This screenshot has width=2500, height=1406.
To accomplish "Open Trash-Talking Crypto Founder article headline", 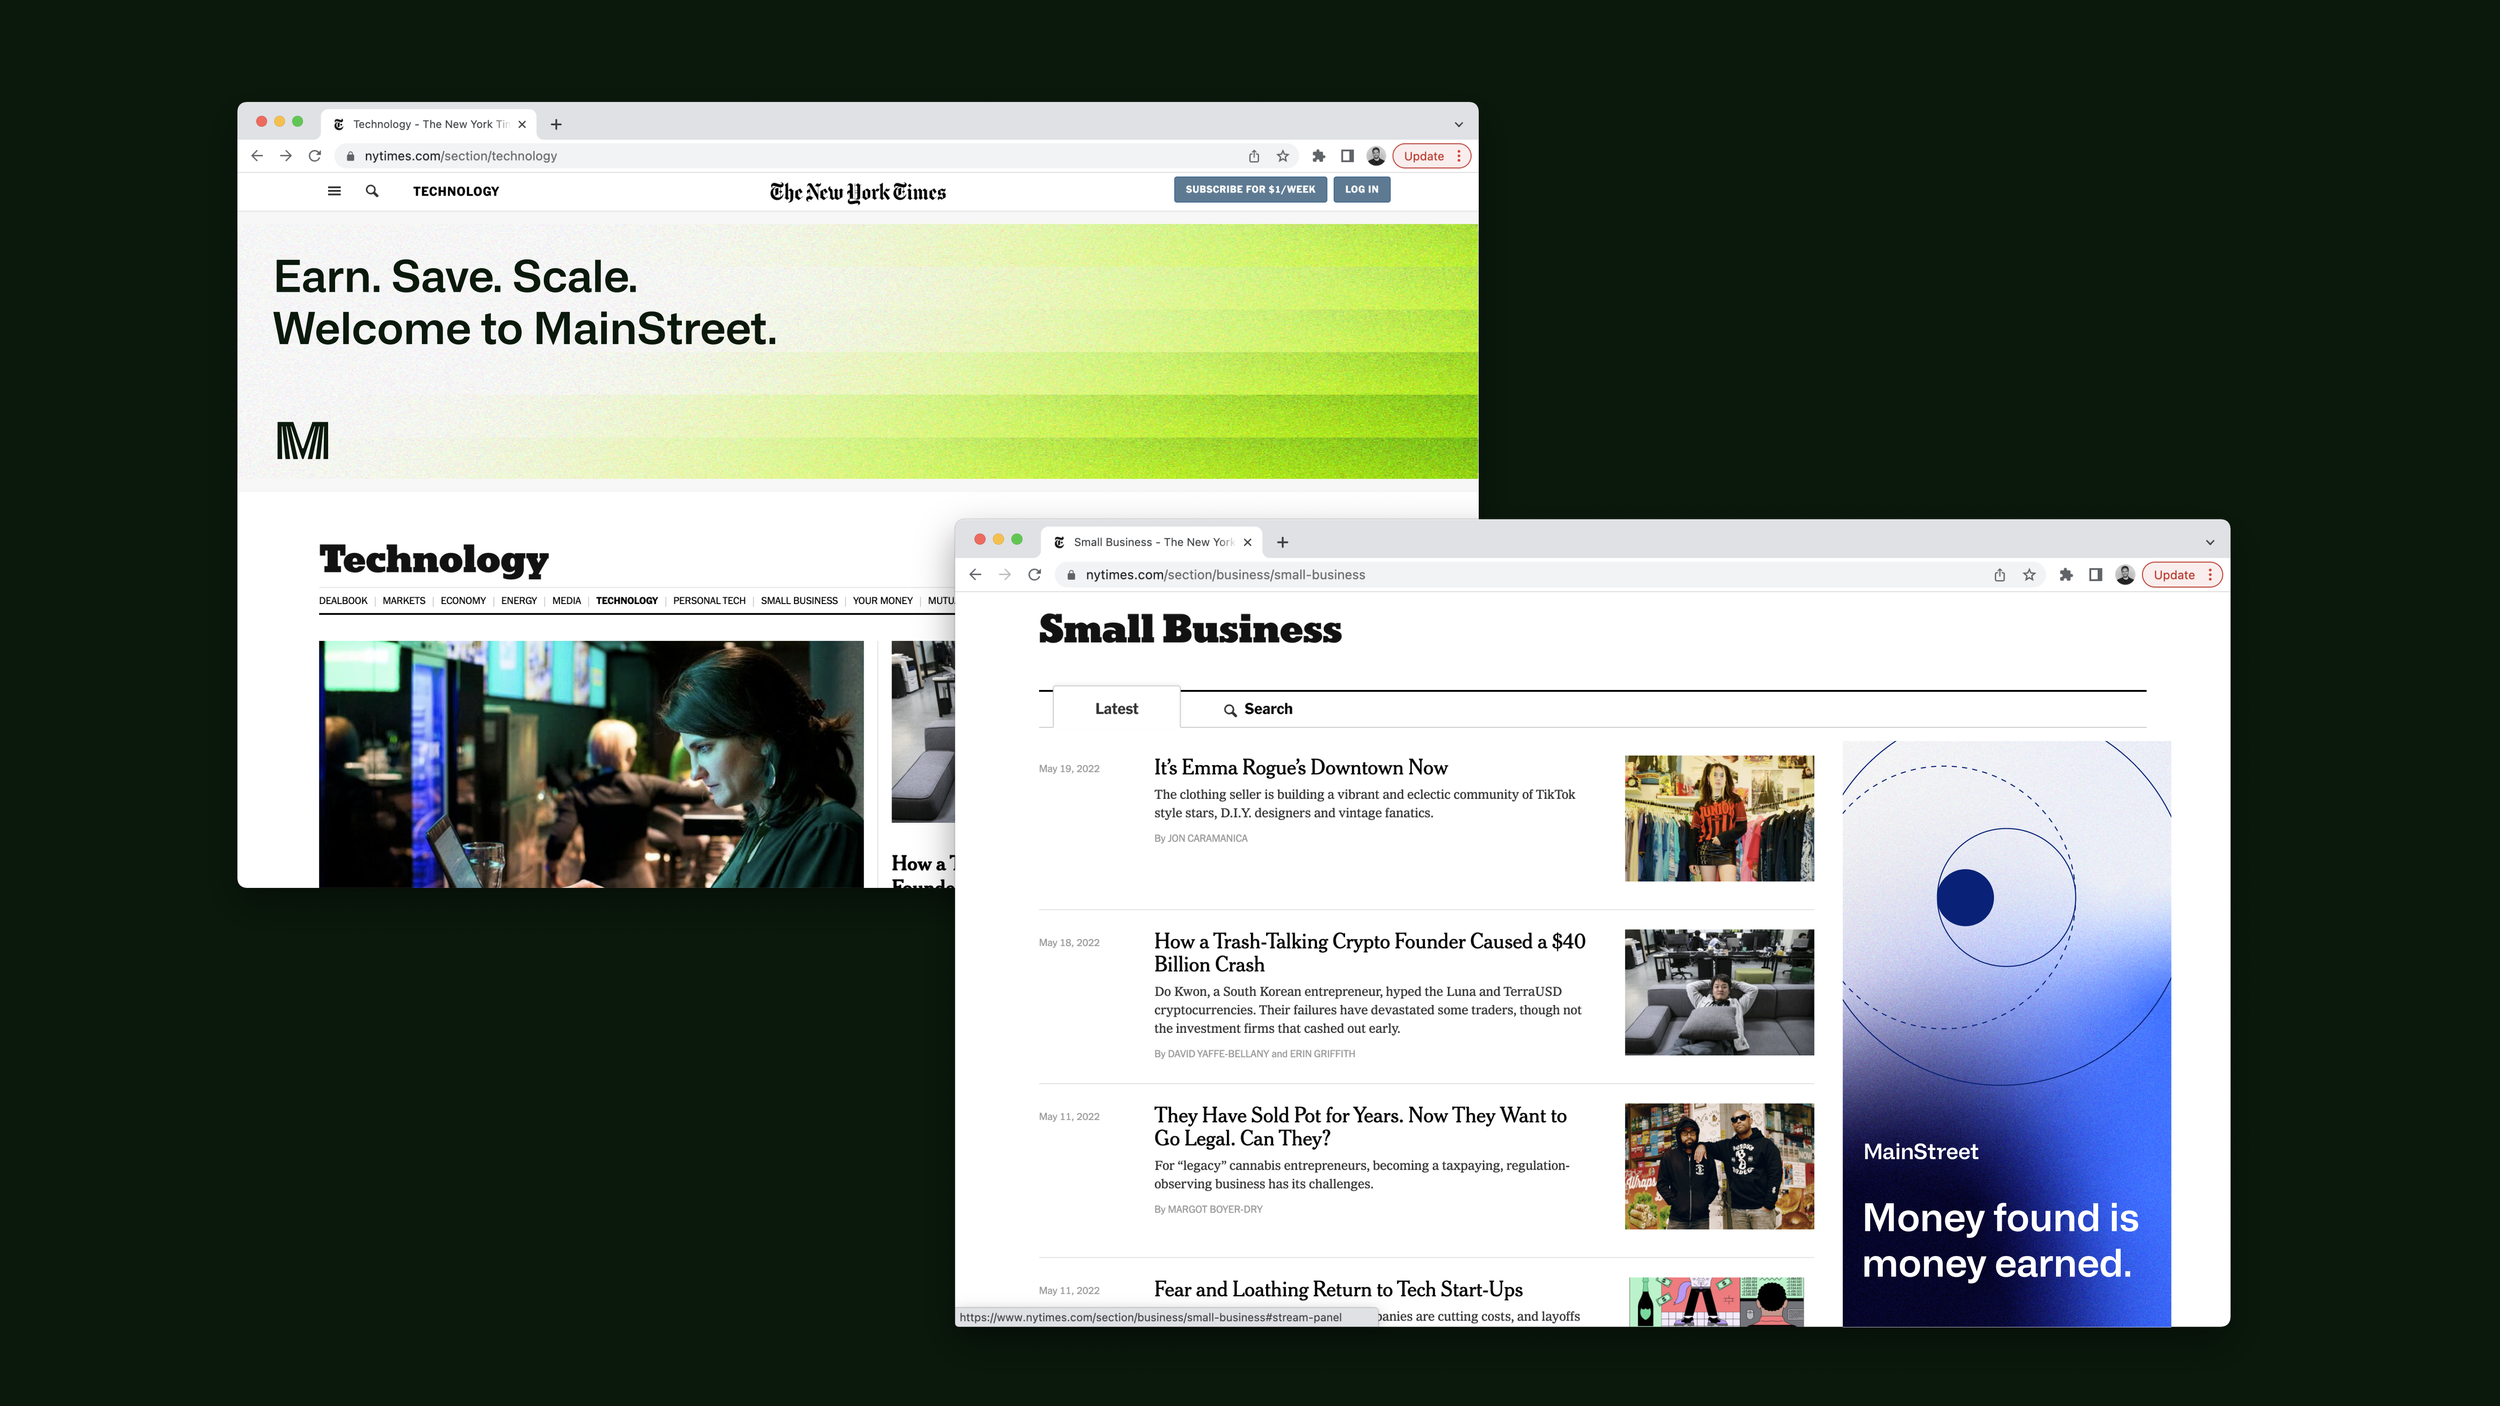I will pyautogui.click(x=1370, y=952).
